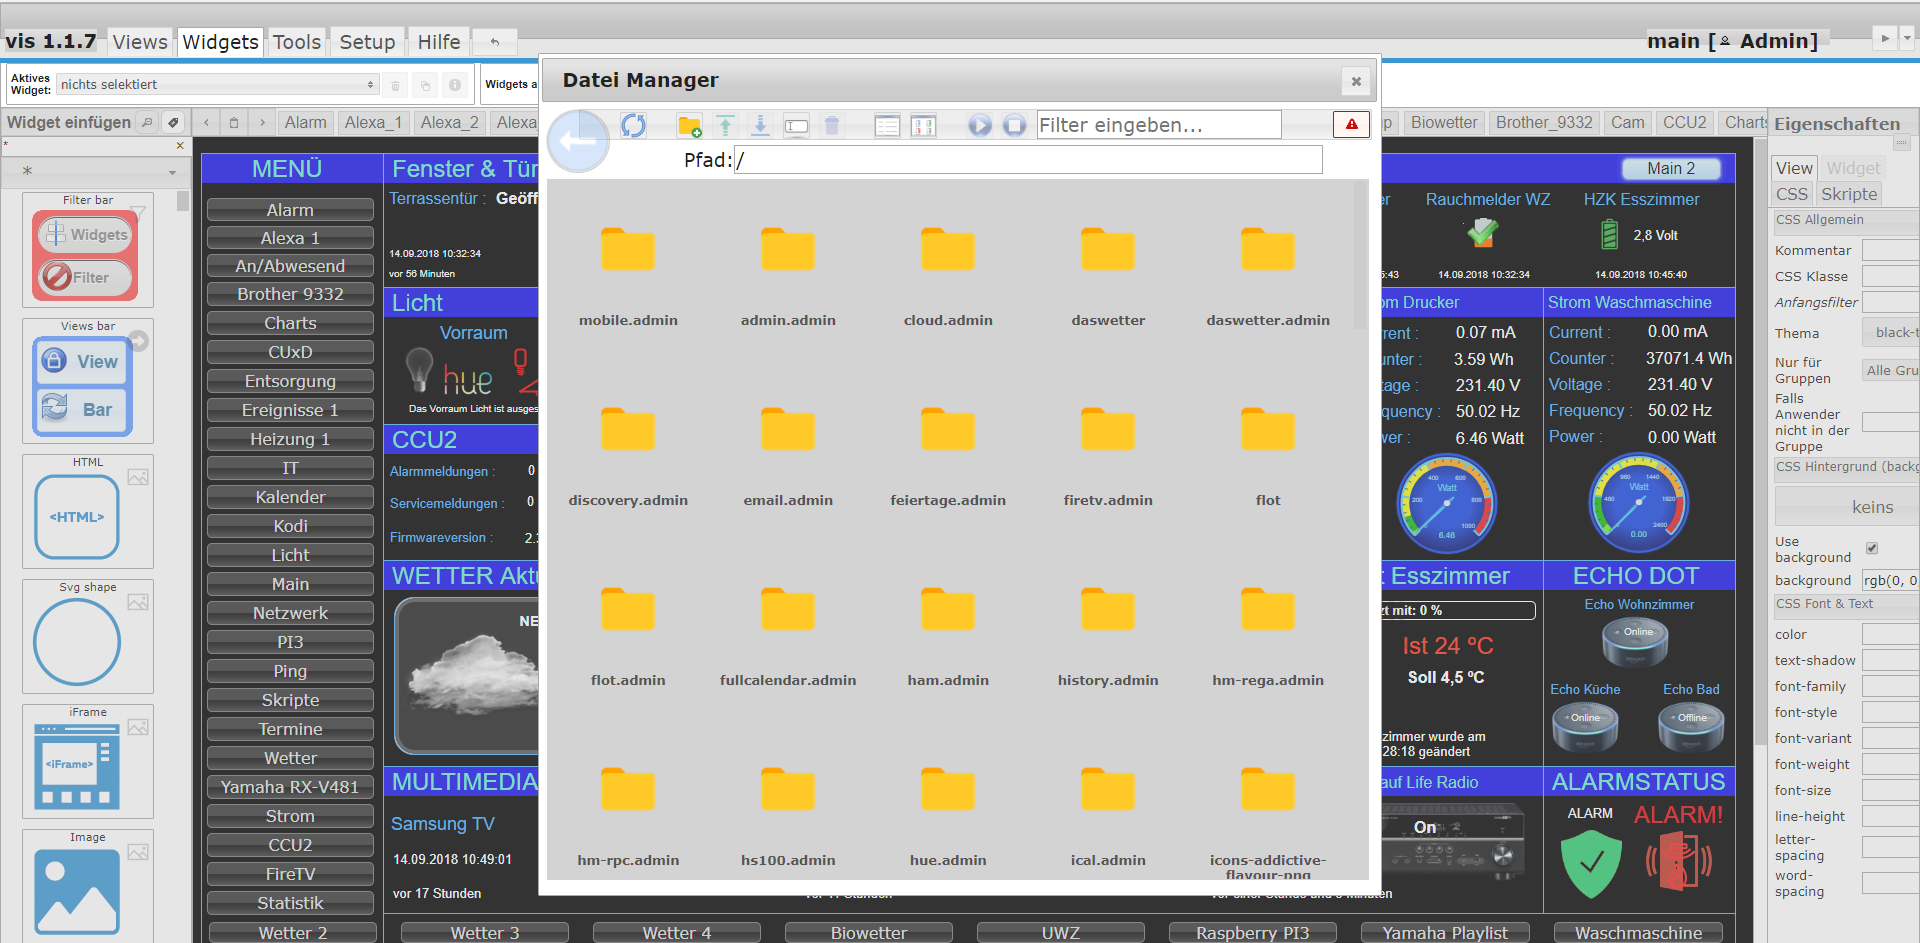Open the Aktives Widget dropdown
Viewport: 1920px width, 943px height.
click(x=217, y=85)
